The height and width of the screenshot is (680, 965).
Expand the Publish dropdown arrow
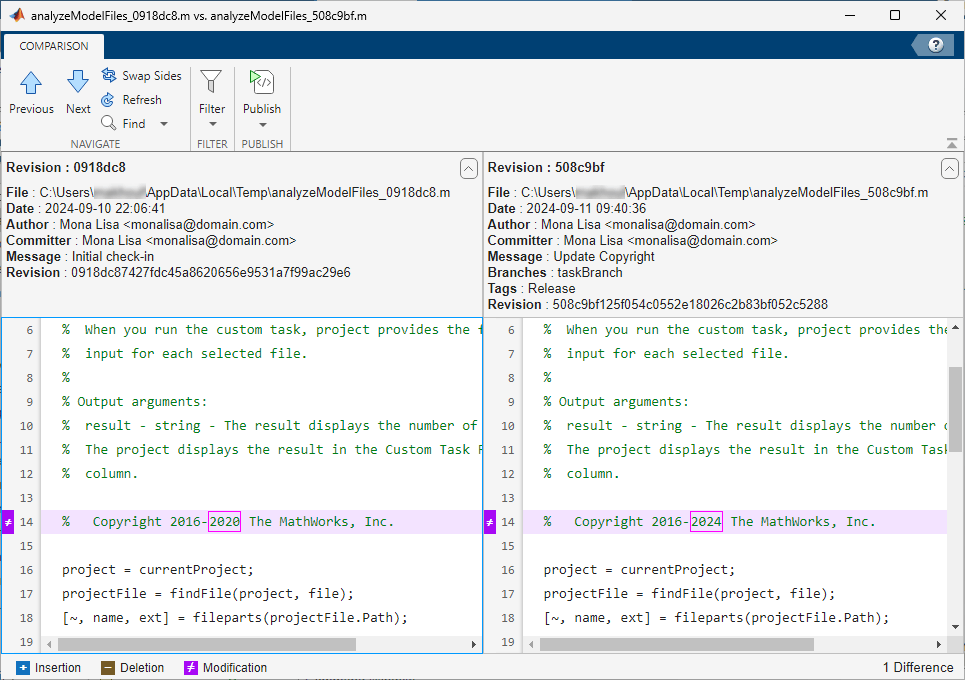coord(263,125)
